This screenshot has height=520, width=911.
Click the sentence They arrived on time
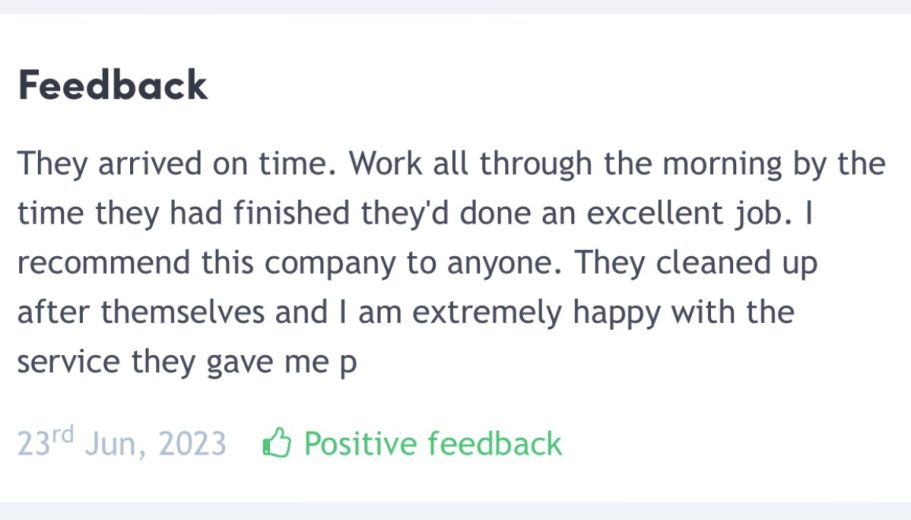click(x=177, y=164)
